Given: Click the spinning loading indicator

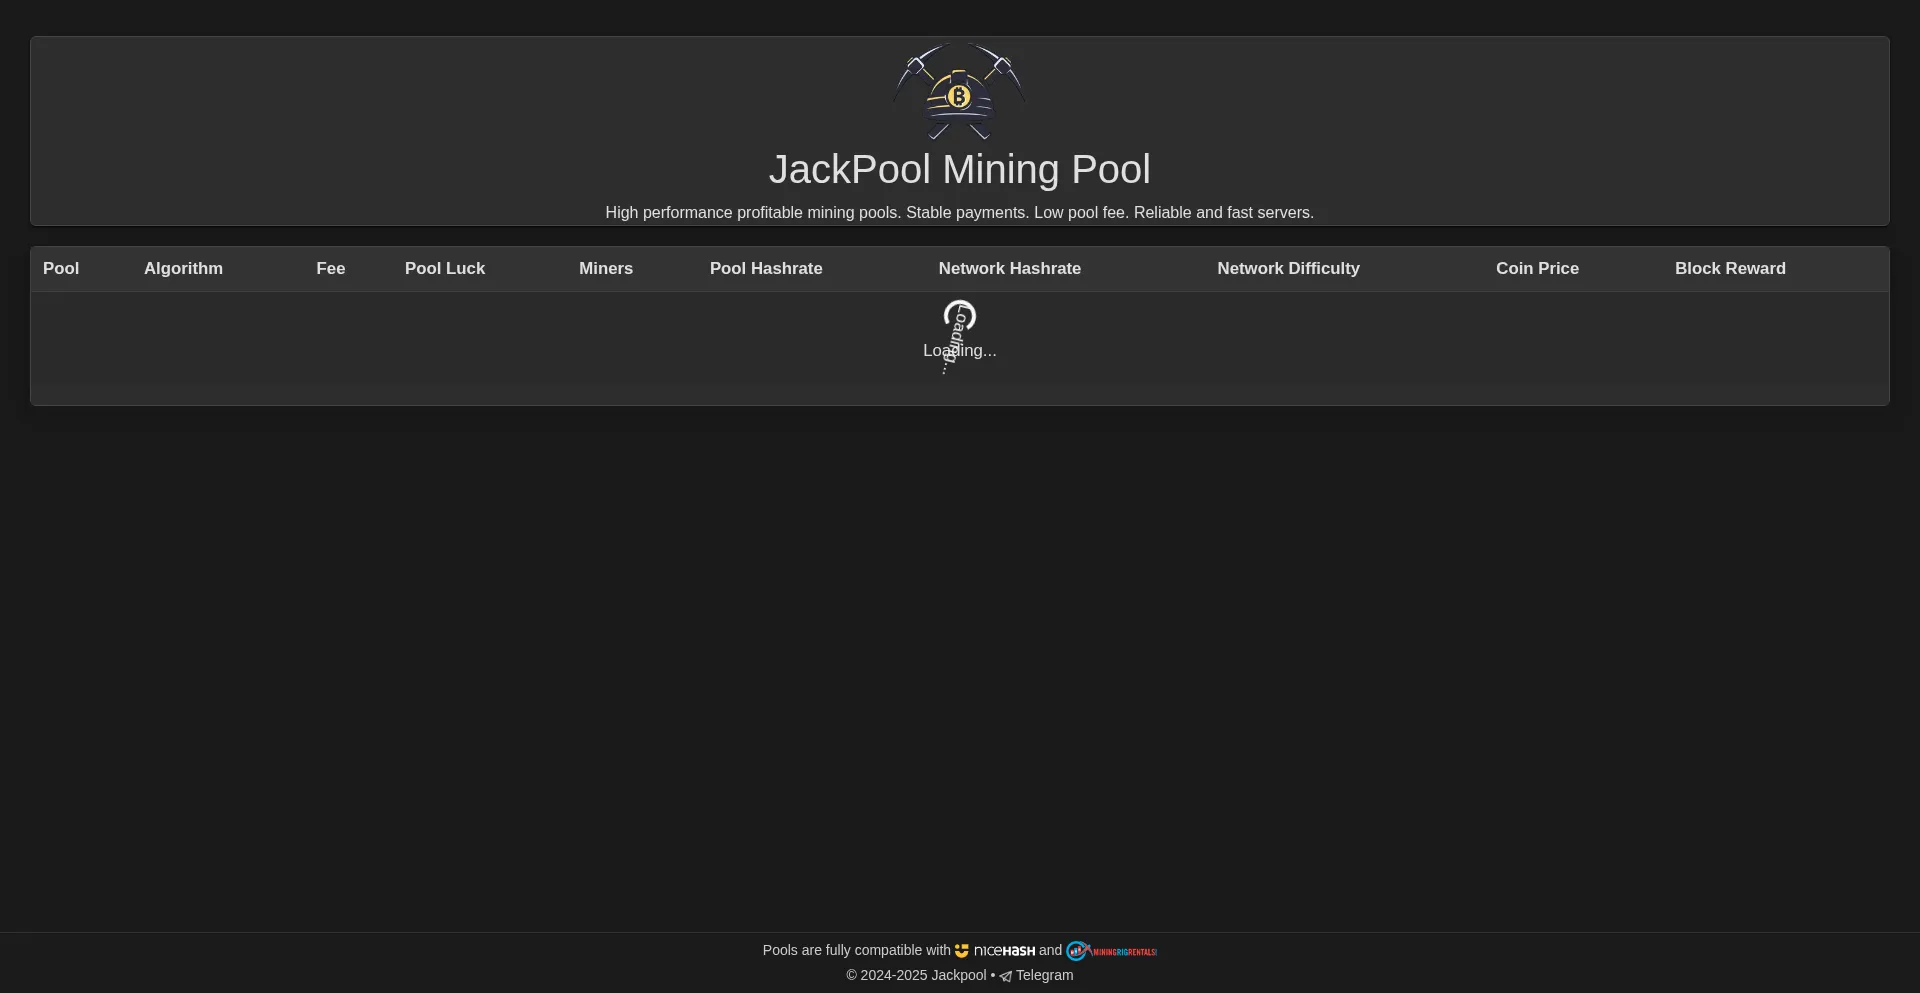Looking at the screenshot, I should click(959, 315).
